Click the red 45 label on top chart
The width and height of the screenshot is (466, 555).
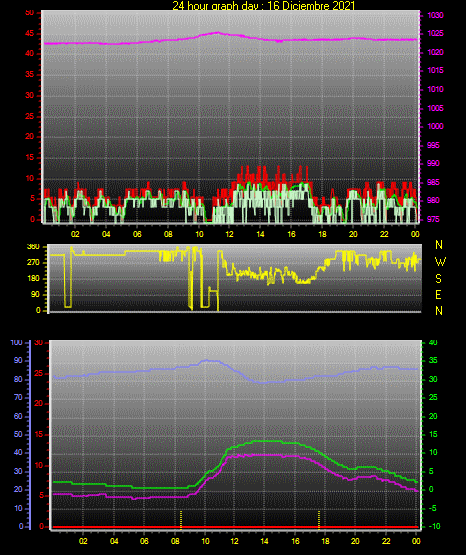30,34
